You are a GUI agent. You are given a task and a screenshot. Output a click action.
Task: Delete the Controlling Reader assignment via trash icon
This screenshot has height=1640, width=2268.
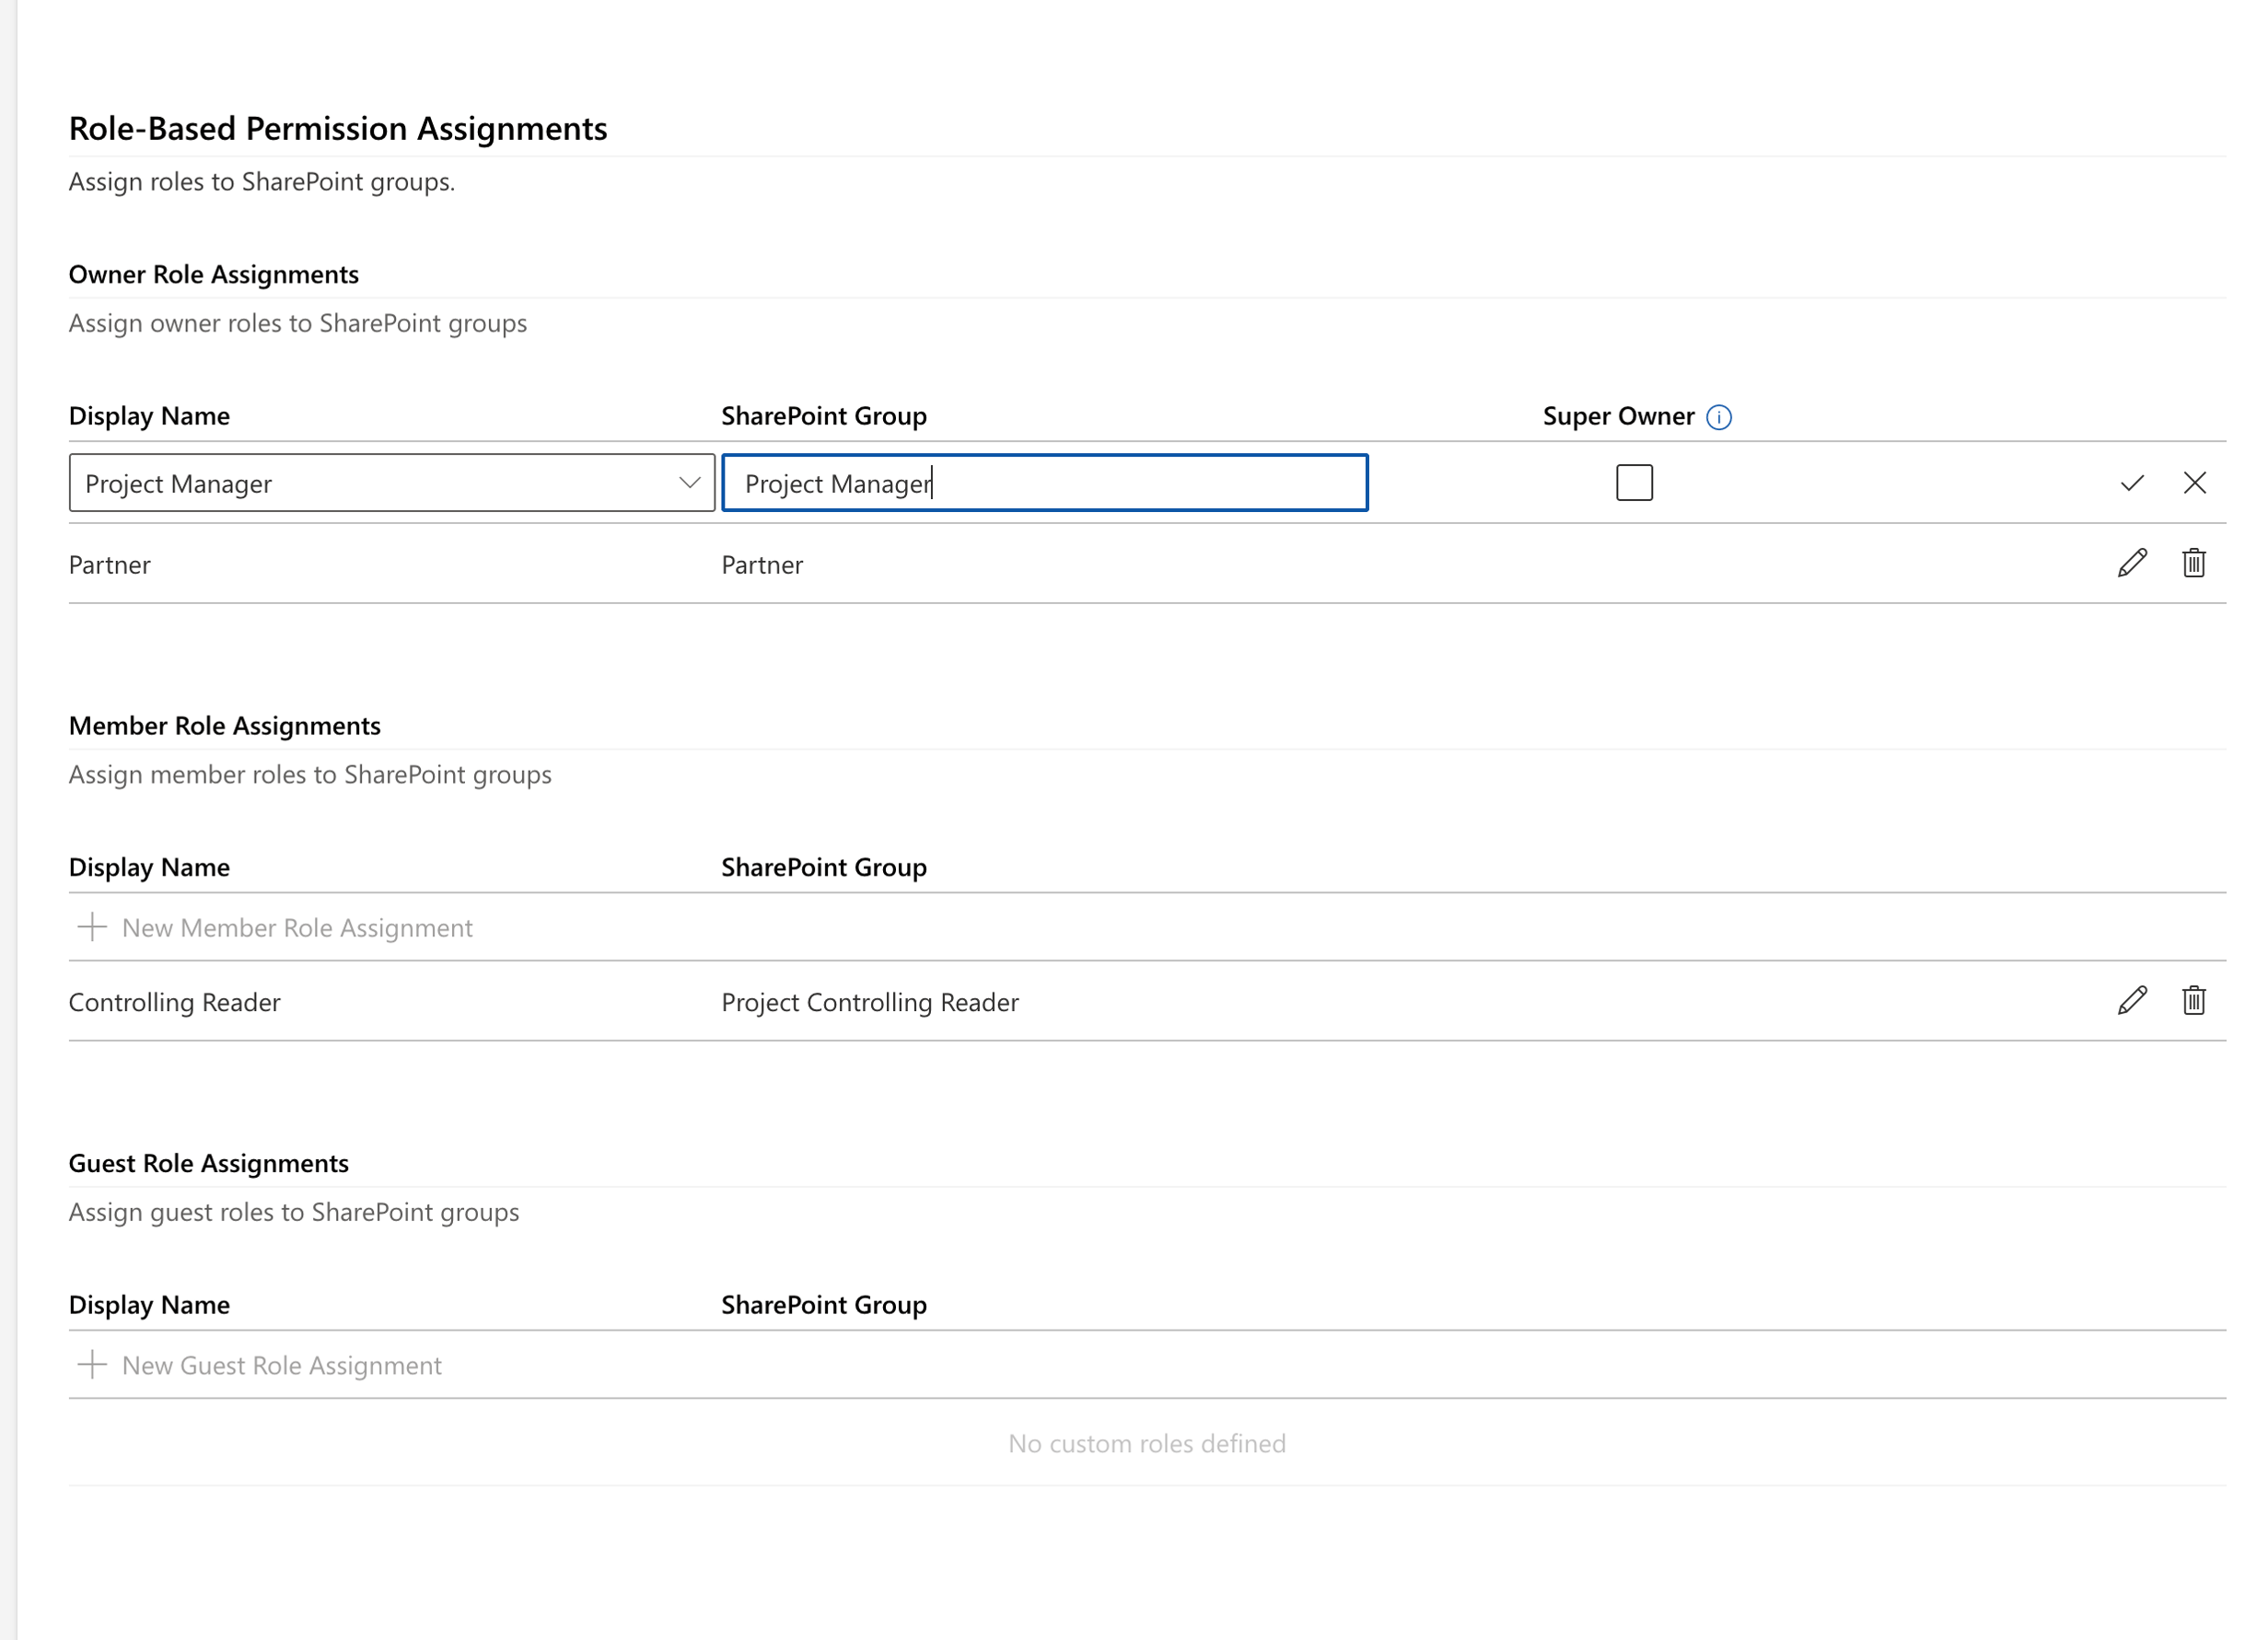pyautogui.click(x=2194, y=1001)
